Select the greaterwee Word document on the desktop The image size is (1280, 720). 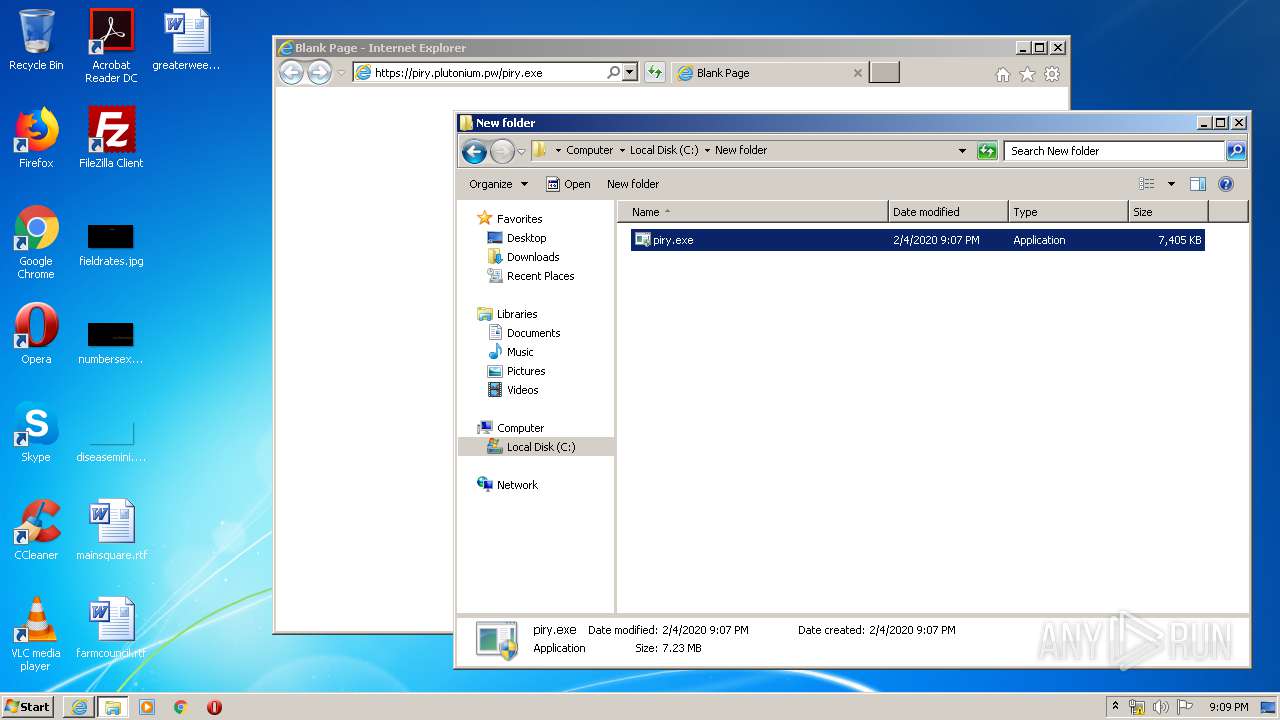pos(186,40)
